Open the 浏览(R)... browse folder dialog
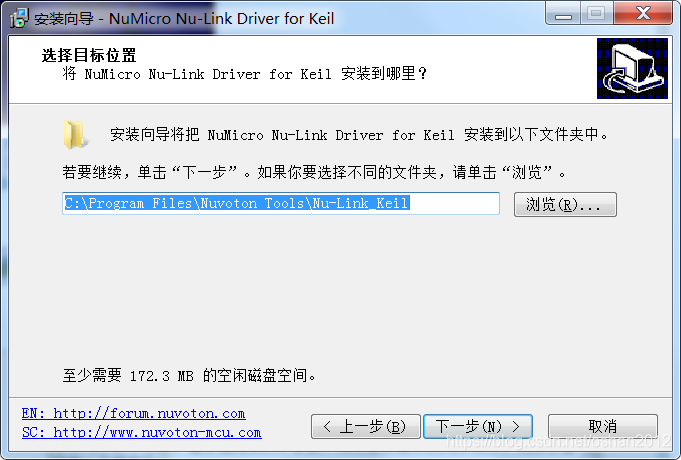The image size is (681, 460). [565, 204]
